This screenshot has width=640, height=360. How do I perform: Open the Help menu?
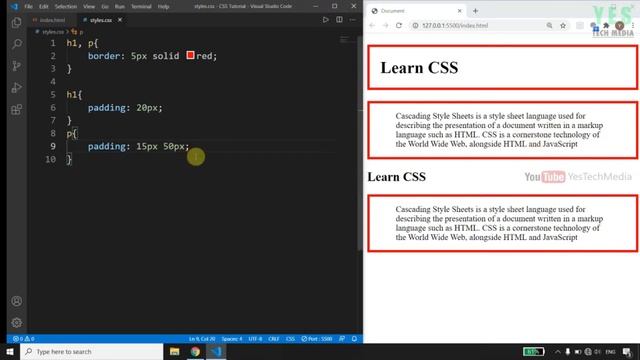pyautogui.click(x=163, y=7)
